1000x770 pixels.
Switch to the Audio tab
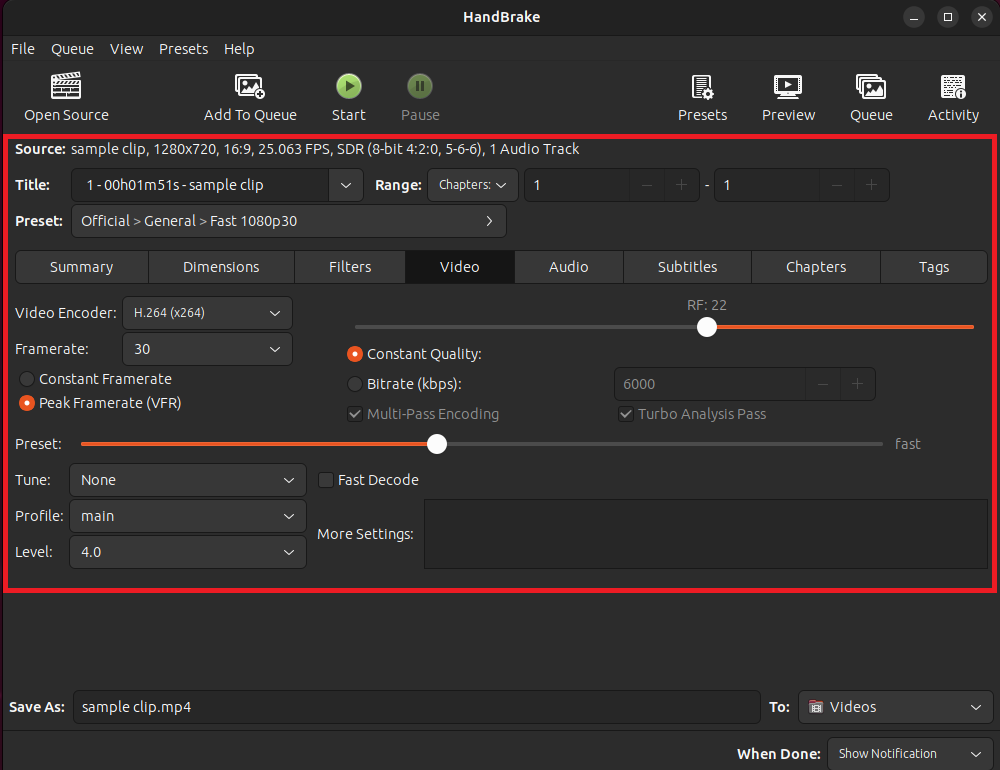click(x=568, y=267)
